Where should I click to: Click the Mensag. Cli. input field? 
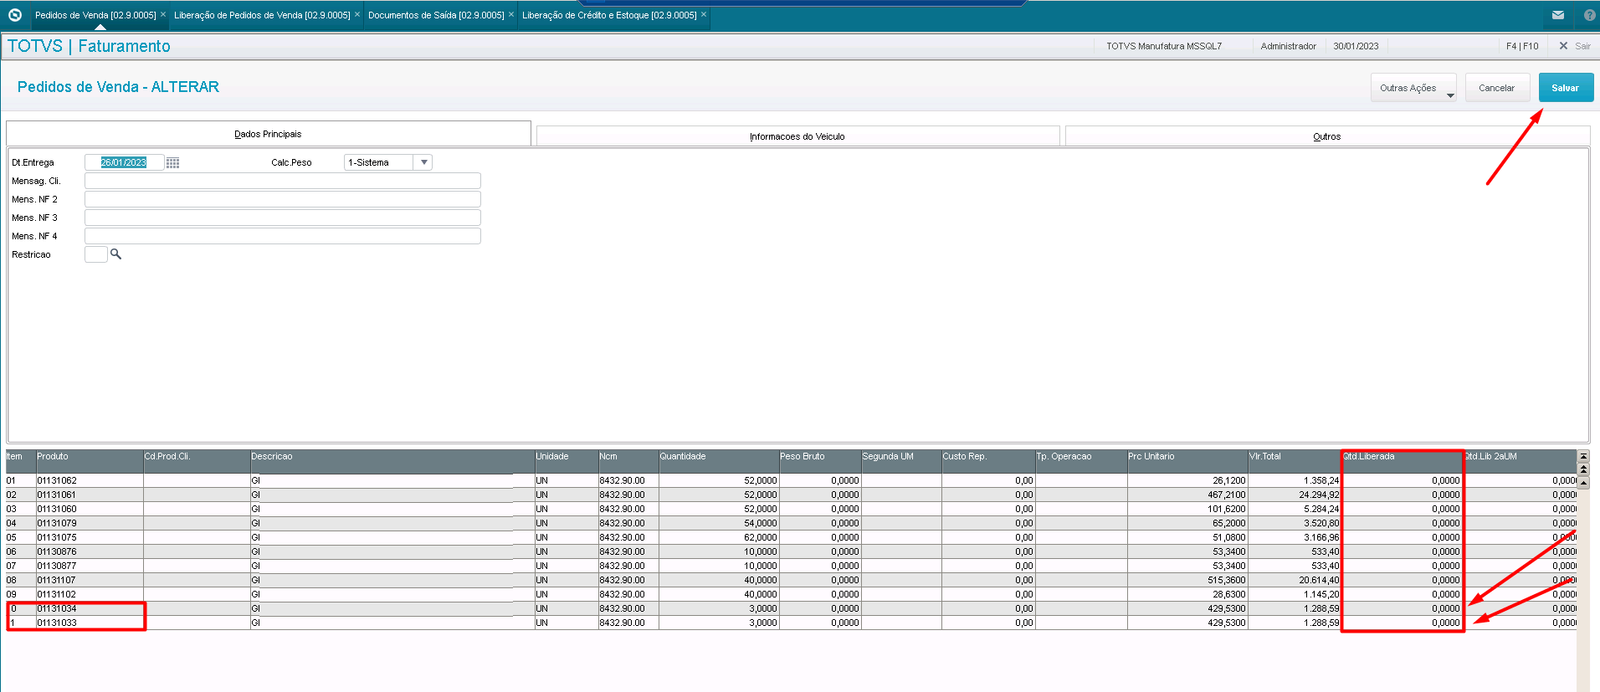(x=282, y=181)
